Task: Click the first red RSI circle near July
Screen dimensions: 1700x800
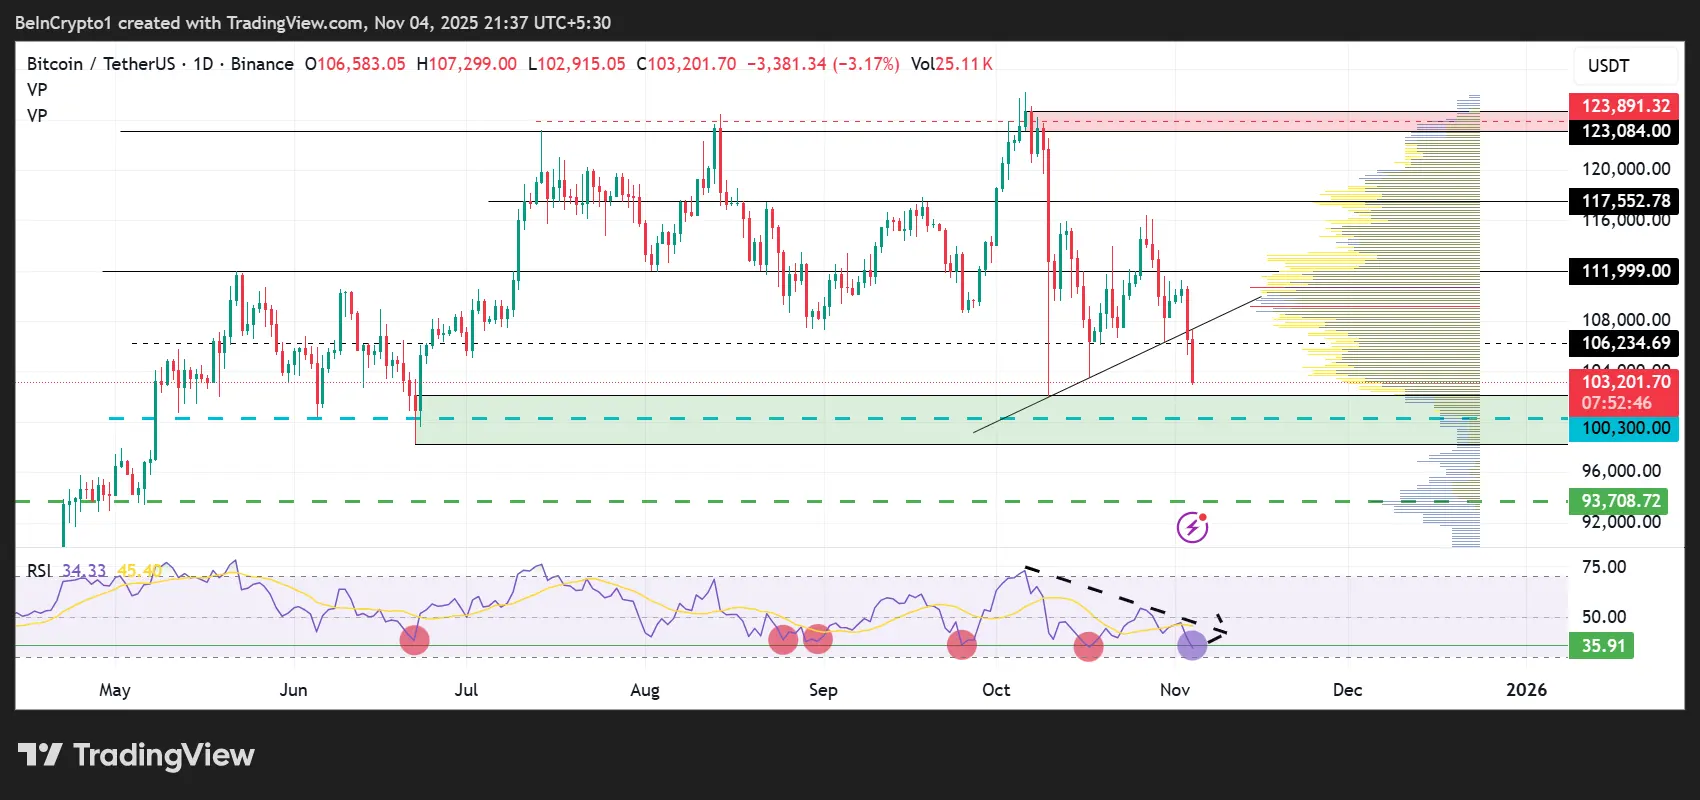Action: pyautogui.click(x=414, y=640)
